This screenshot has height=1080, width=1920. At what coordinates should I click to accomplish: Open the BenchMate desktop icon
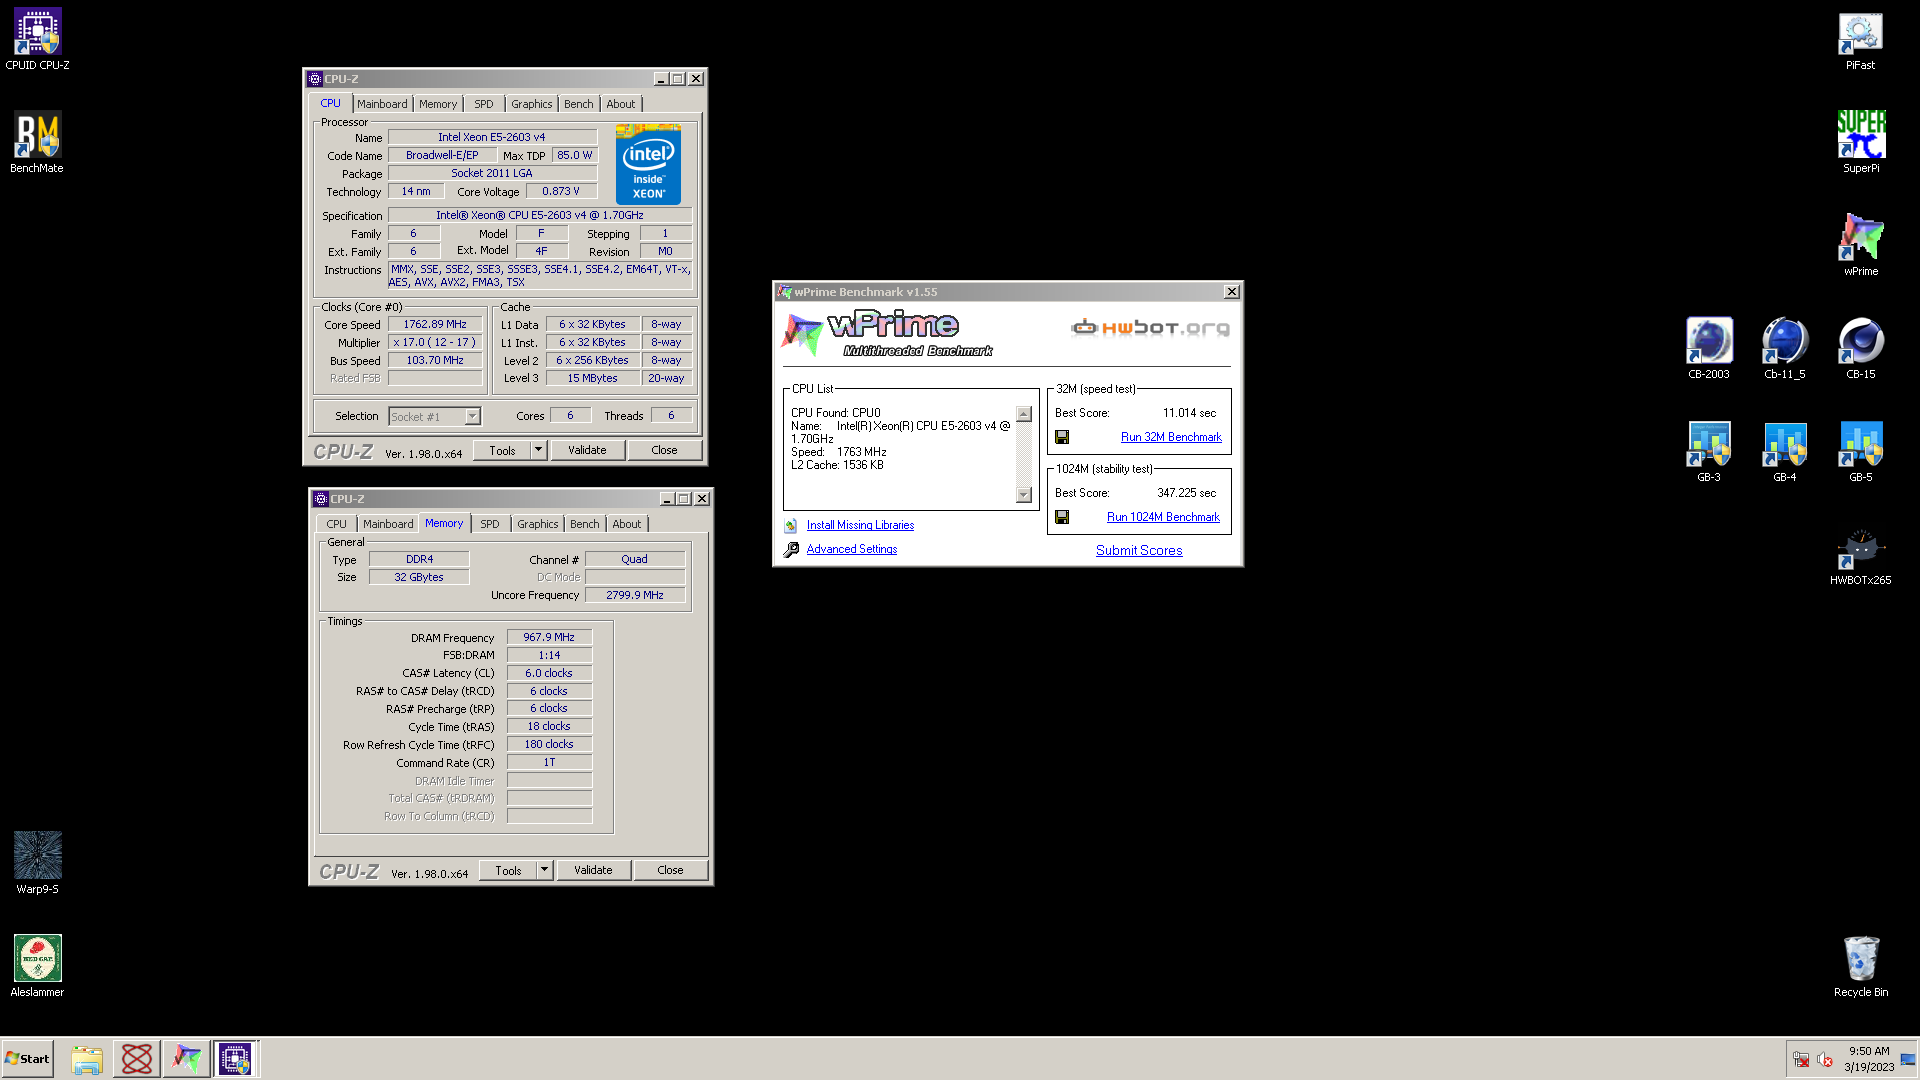click(37, 142)
